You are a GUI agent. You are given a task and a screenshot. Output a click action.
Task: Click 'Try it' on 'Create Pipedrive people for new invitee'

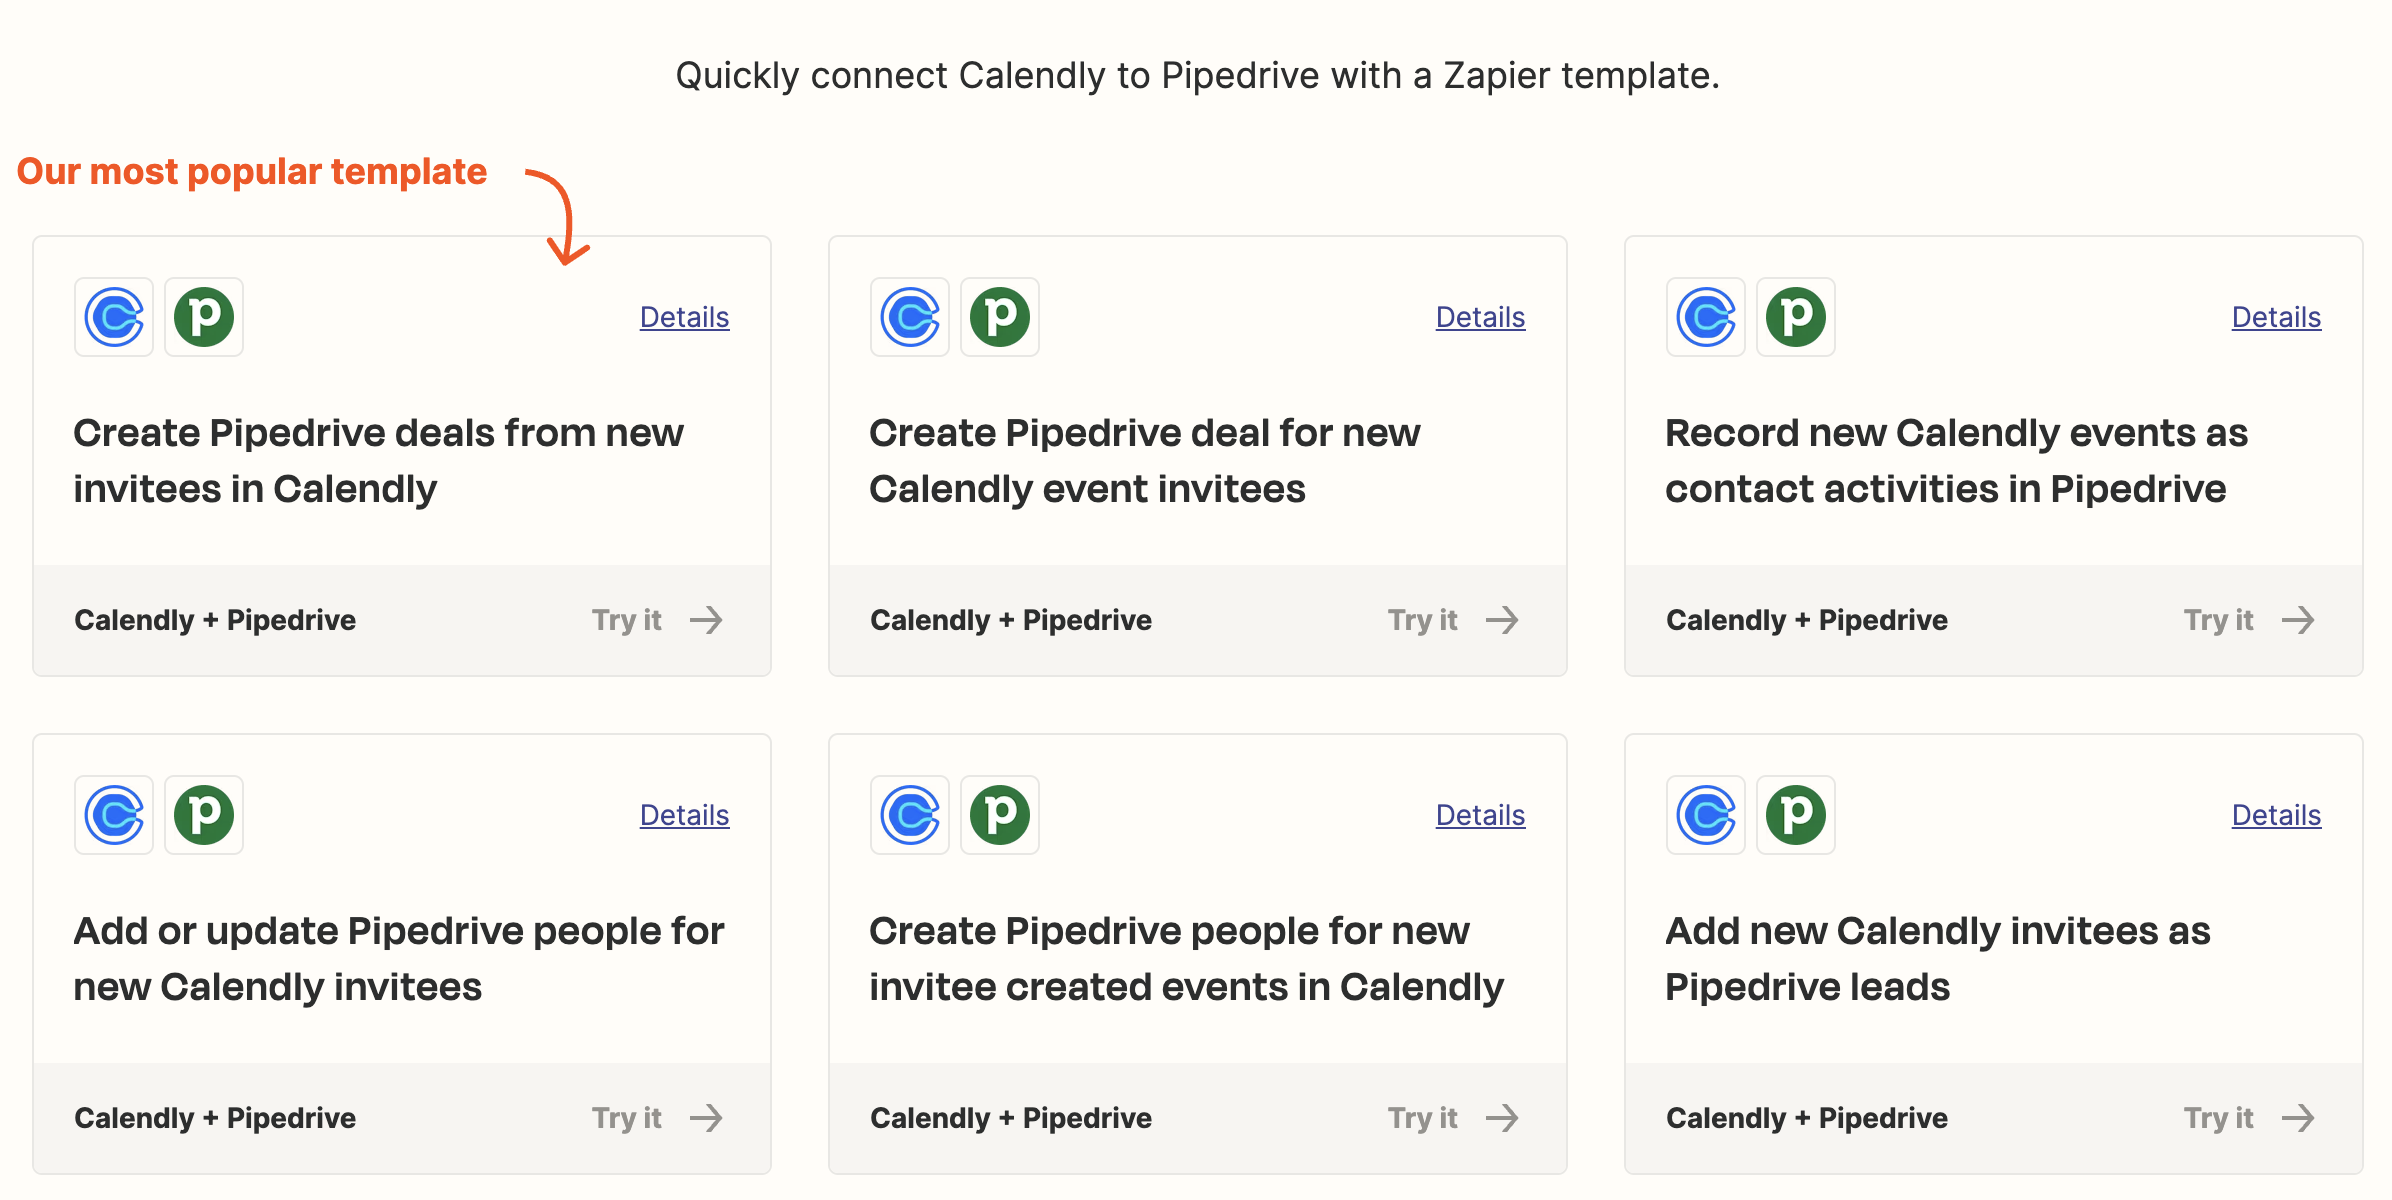pyautogui.click(x=1423, y=1118)
